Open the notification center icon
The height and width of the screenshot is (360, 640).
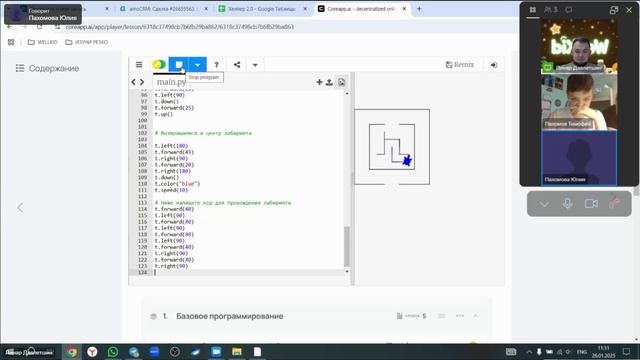[626, 351]
